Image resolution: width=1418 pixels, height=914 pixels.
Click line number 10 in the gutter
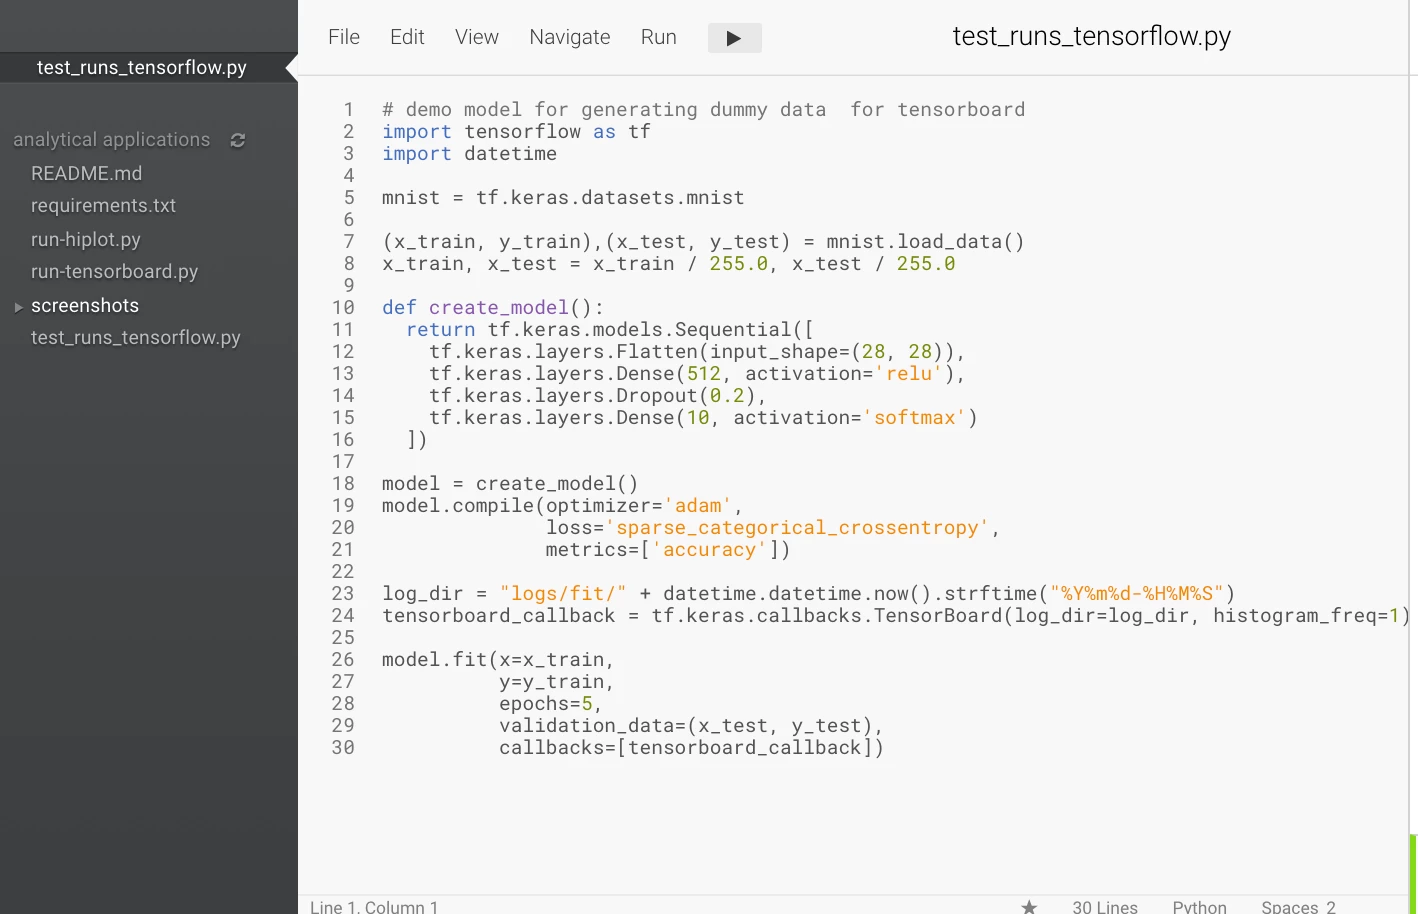(x=343, y=308)
